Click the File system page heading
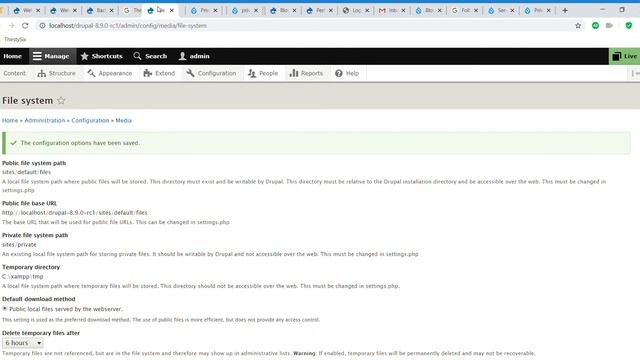Image resolution: width=640 pixels, height=360 pixels. point(27,100)
